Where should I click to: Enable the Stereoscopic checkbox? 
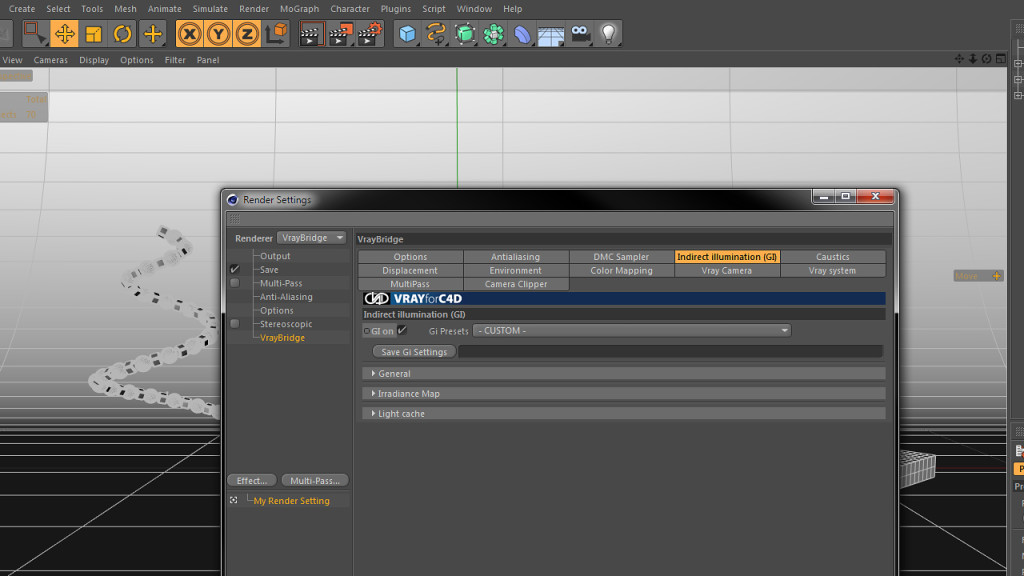pos(234,323)
